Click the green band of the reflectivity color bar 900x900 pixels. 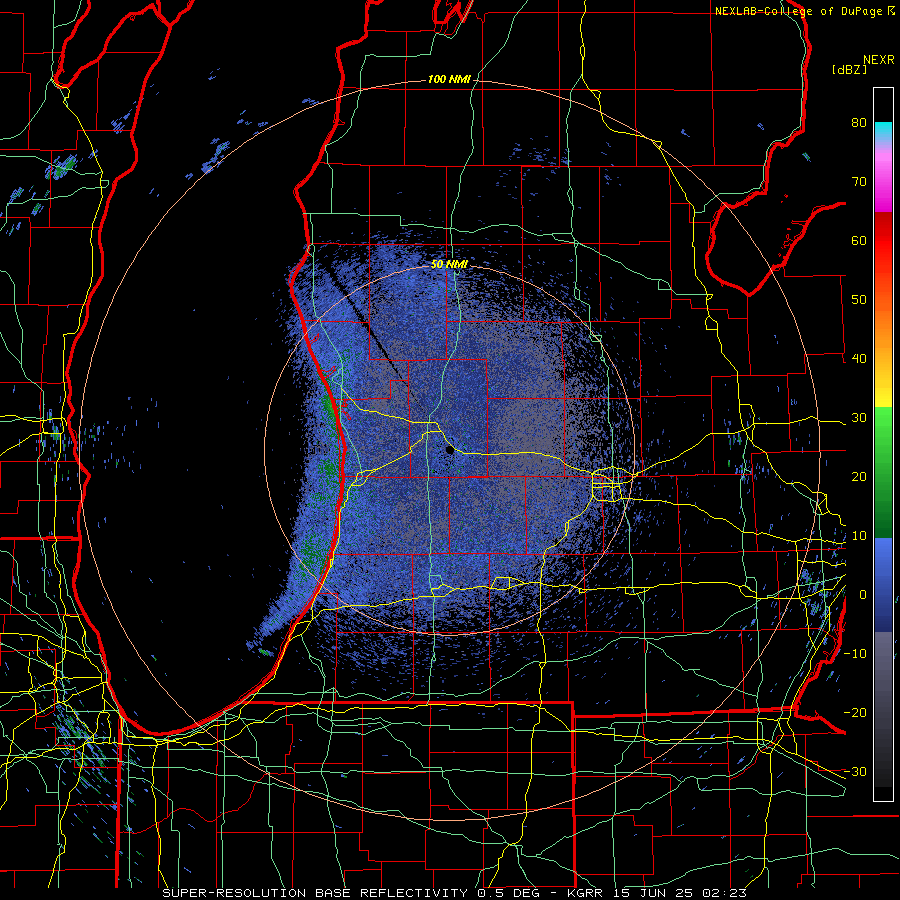pyautogui.click(x=883, y=472)
